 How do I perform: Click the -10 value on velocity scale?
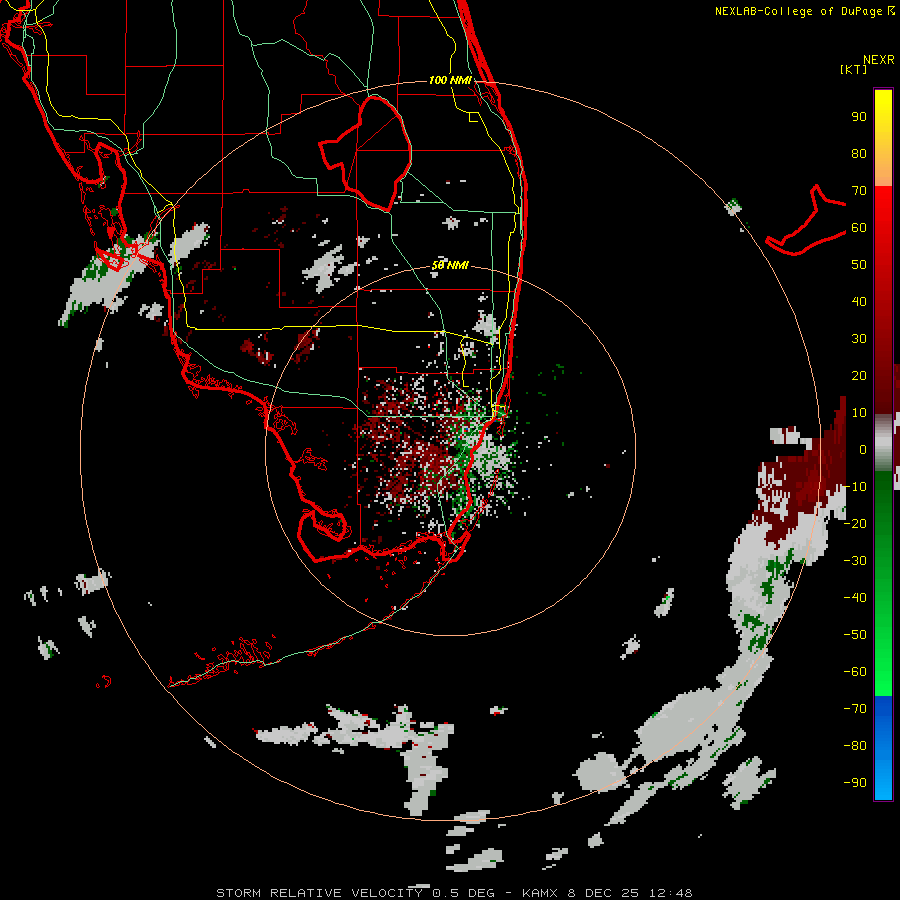[855, 487]
